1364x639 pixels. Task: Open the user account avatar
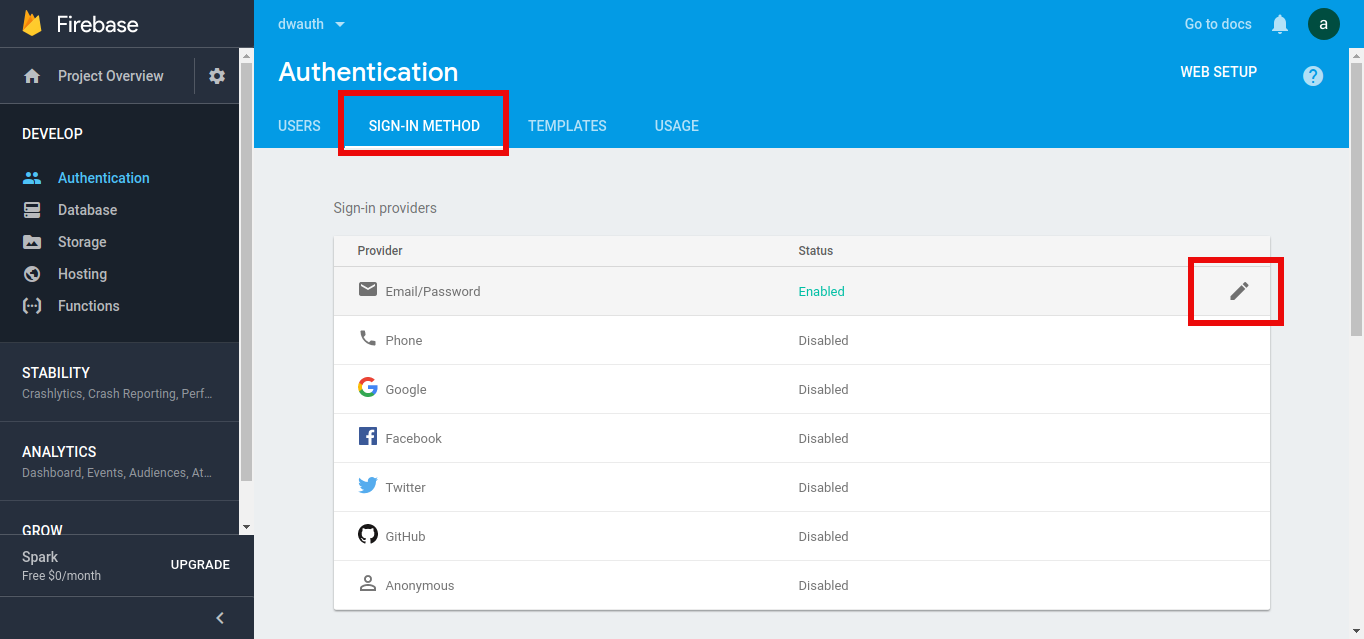coord(1323,24)
